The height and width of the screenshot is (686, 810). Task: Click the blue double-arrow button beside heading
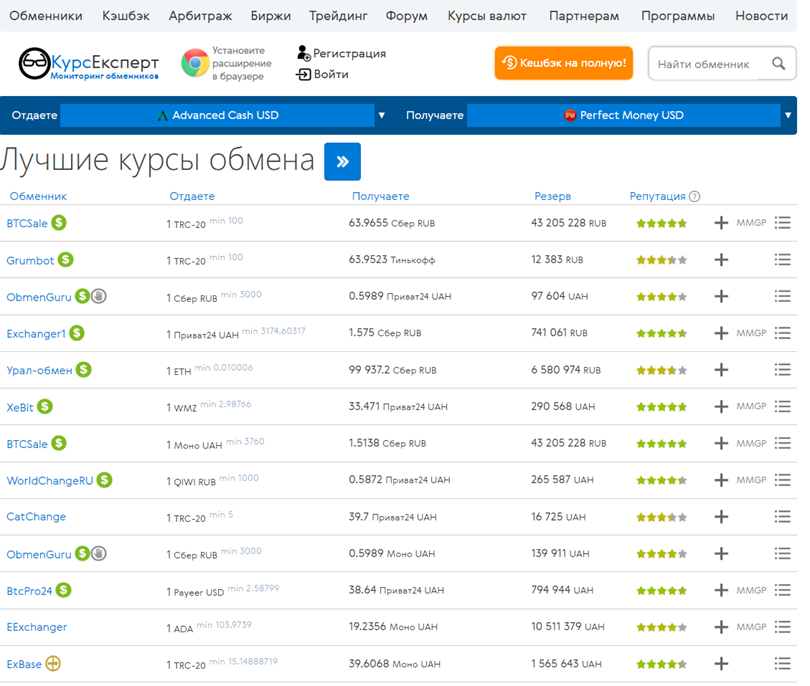pos(342,162)
